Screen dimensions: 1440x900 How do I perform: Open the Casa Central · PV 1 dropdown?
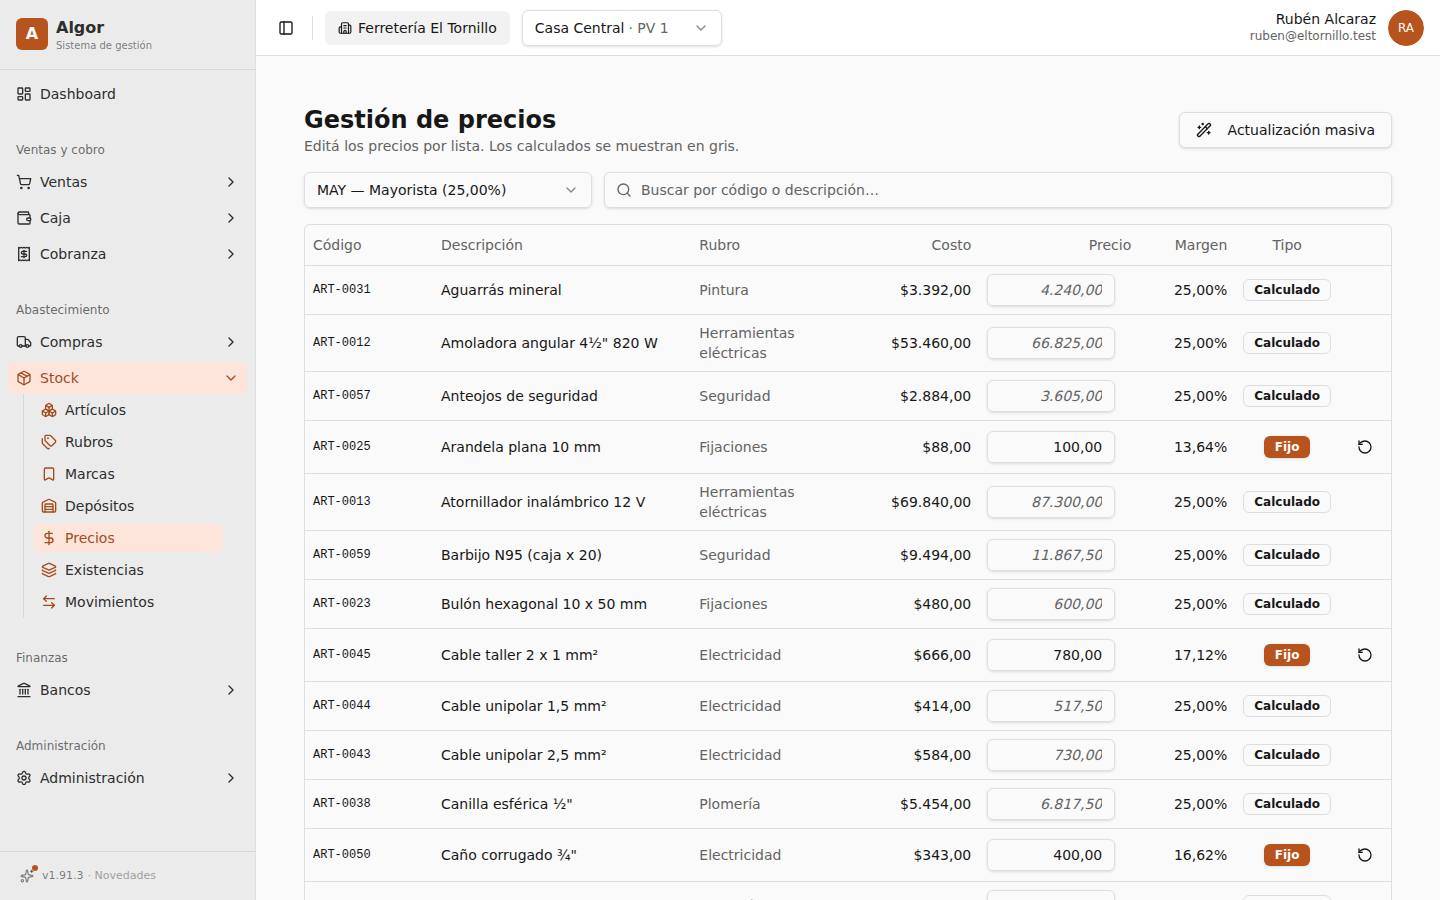[x=622, y=28]
